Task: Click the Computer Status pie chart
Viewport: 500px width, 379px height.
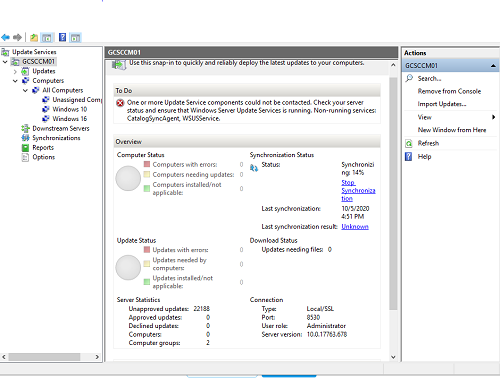Action: pos(128,178)
